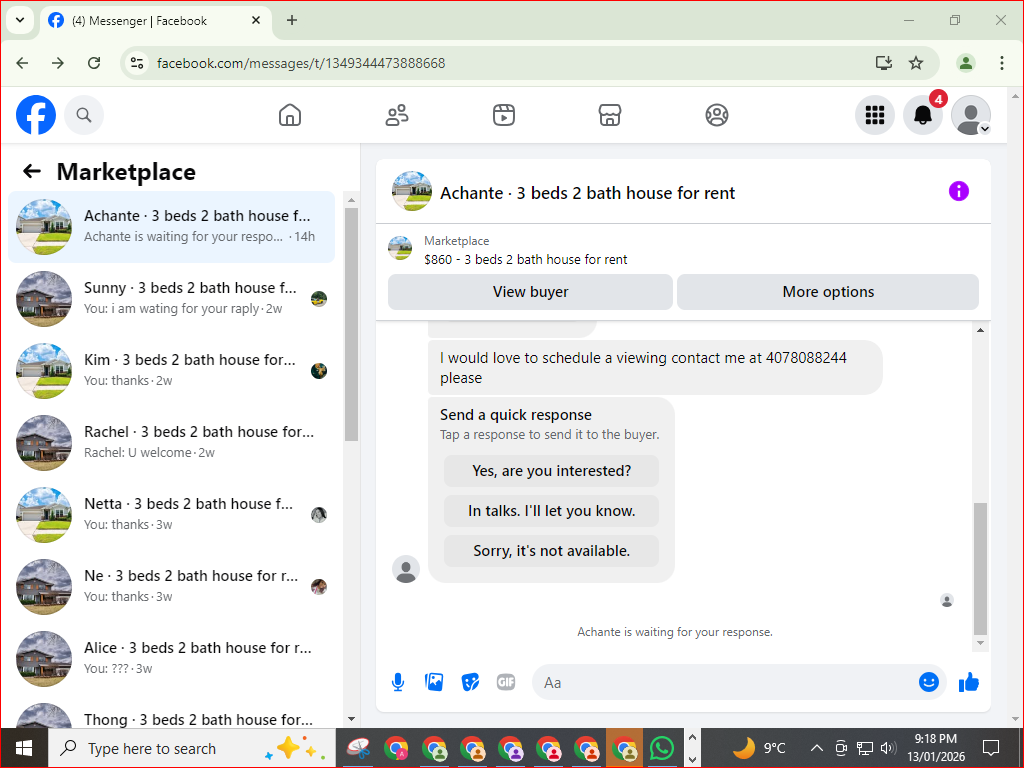Open the tab search dropdown arrow
The width and height of the screenshot is (1024, 768).
[20, 20]
